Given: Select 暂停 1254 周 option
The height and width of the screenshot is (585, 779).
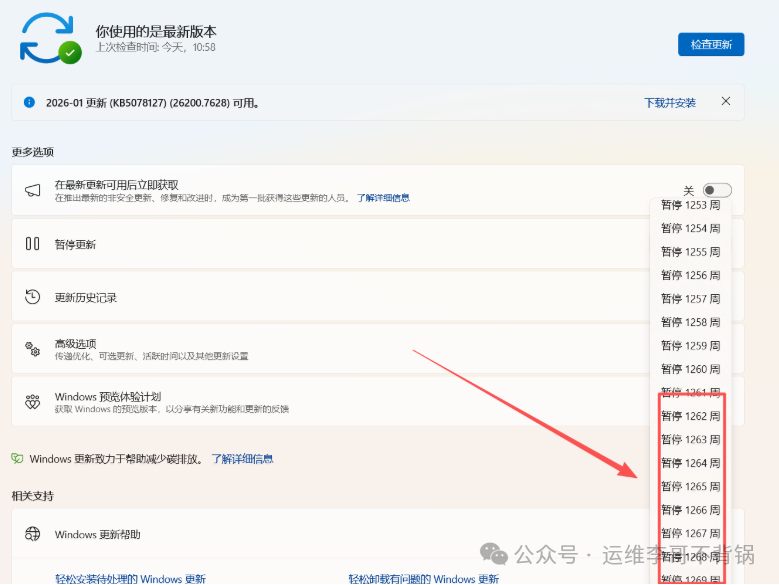Looking at the screenshot, I should tap(691, 228).
